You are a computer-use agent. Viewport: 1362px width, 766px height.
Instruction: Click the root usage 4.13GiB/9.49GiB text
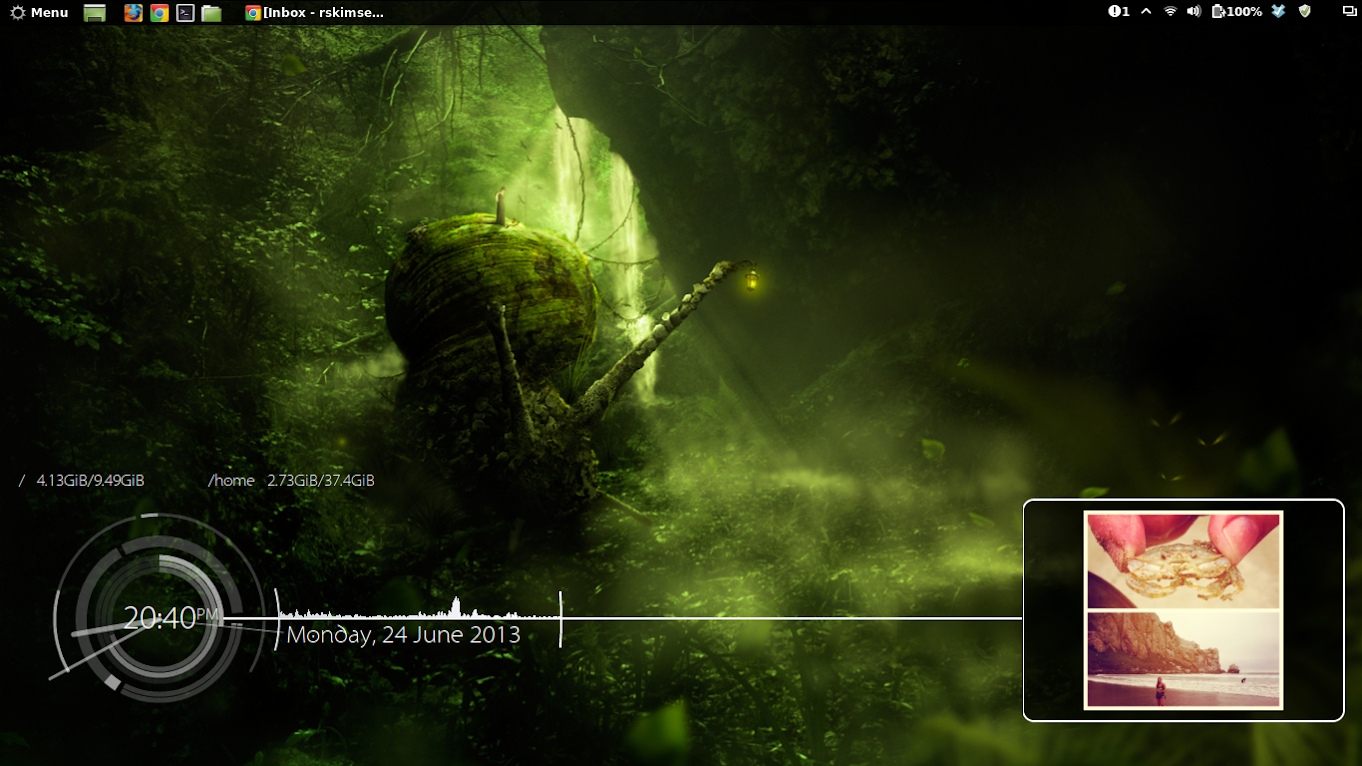[90, 481]
